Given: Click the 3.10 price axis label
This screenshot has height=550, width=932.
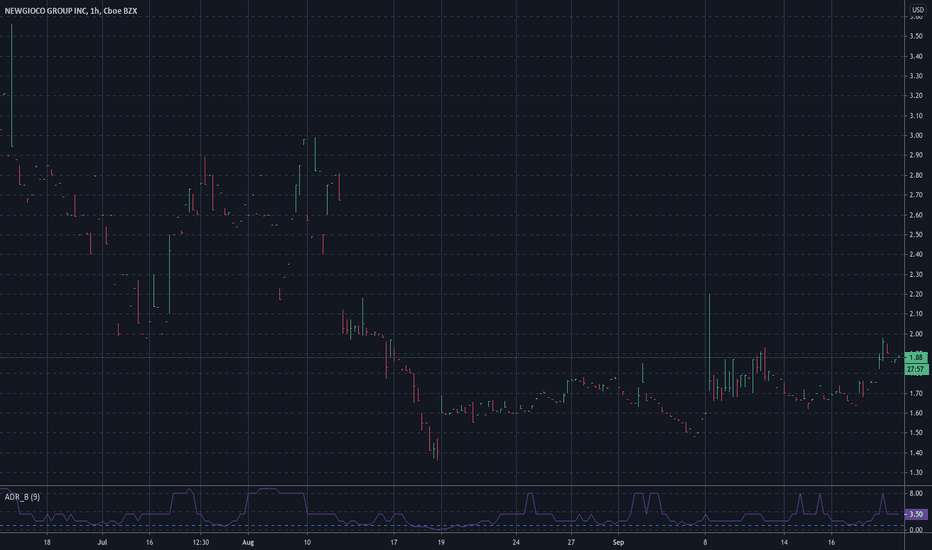Looking at the screenshot, I should point(916,116).
